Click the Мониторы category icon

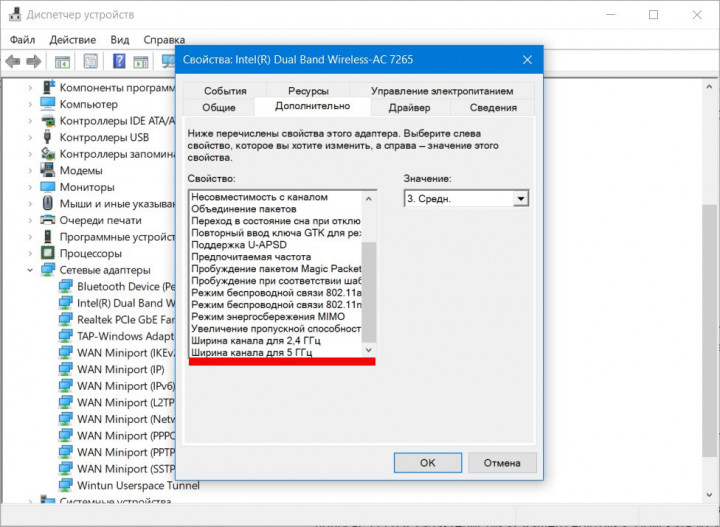(48, 187)
